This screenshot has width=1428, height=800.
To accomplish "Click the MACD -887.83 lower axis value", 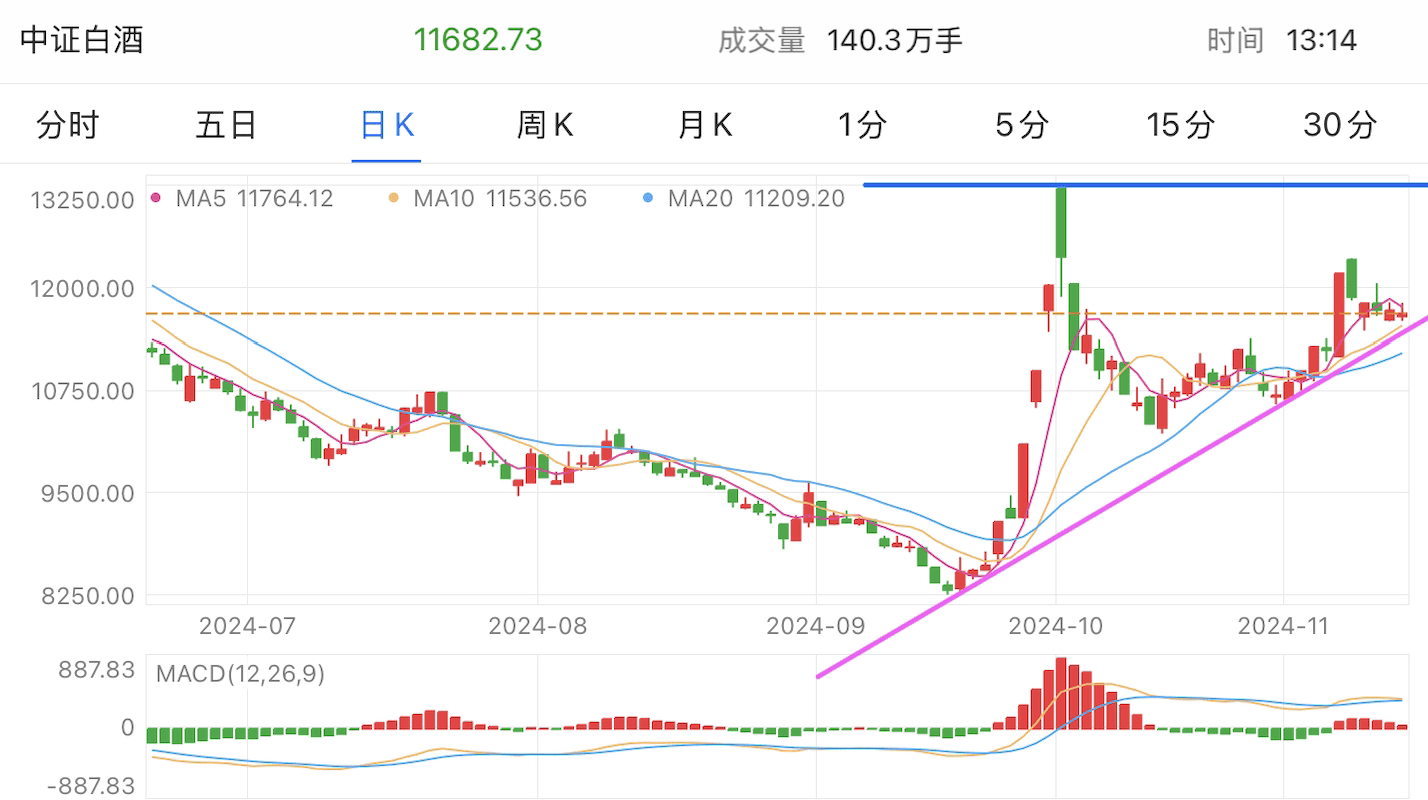I will pyautogui.click(x=90, y=786).
